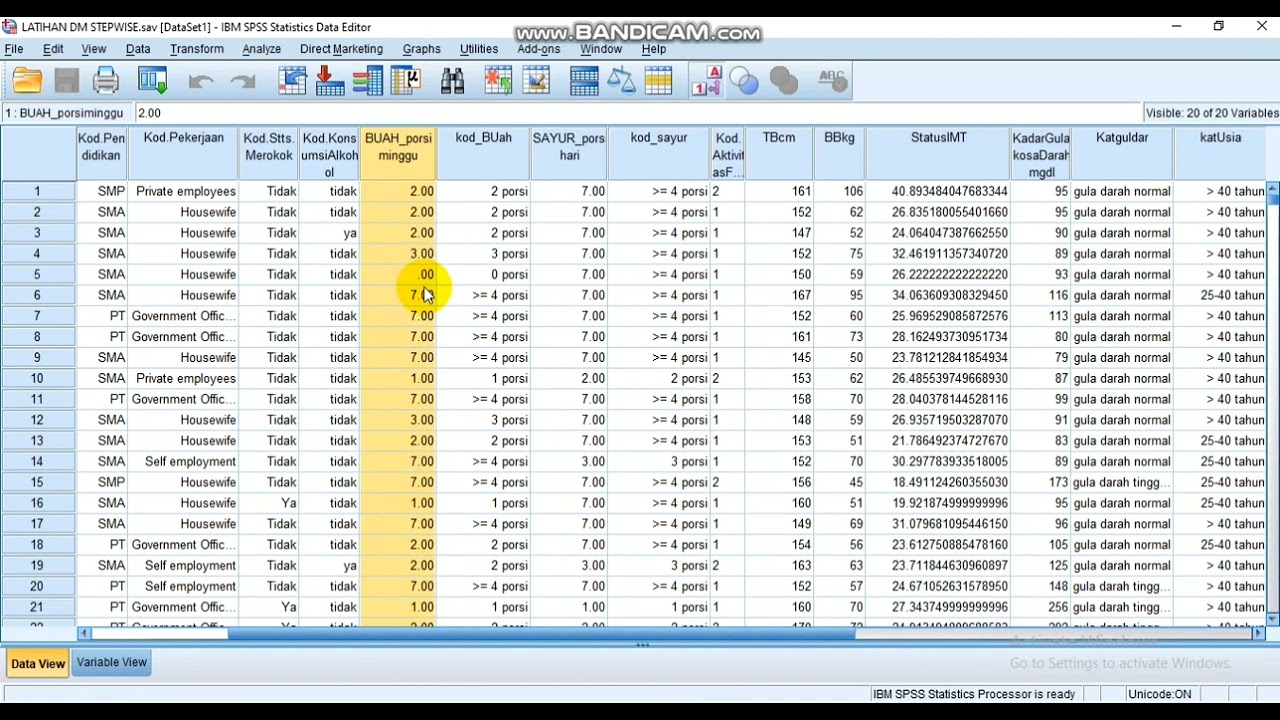Click the Run descriptive statistics icon
Screen dimensions: 1280x720
(406, 81)
